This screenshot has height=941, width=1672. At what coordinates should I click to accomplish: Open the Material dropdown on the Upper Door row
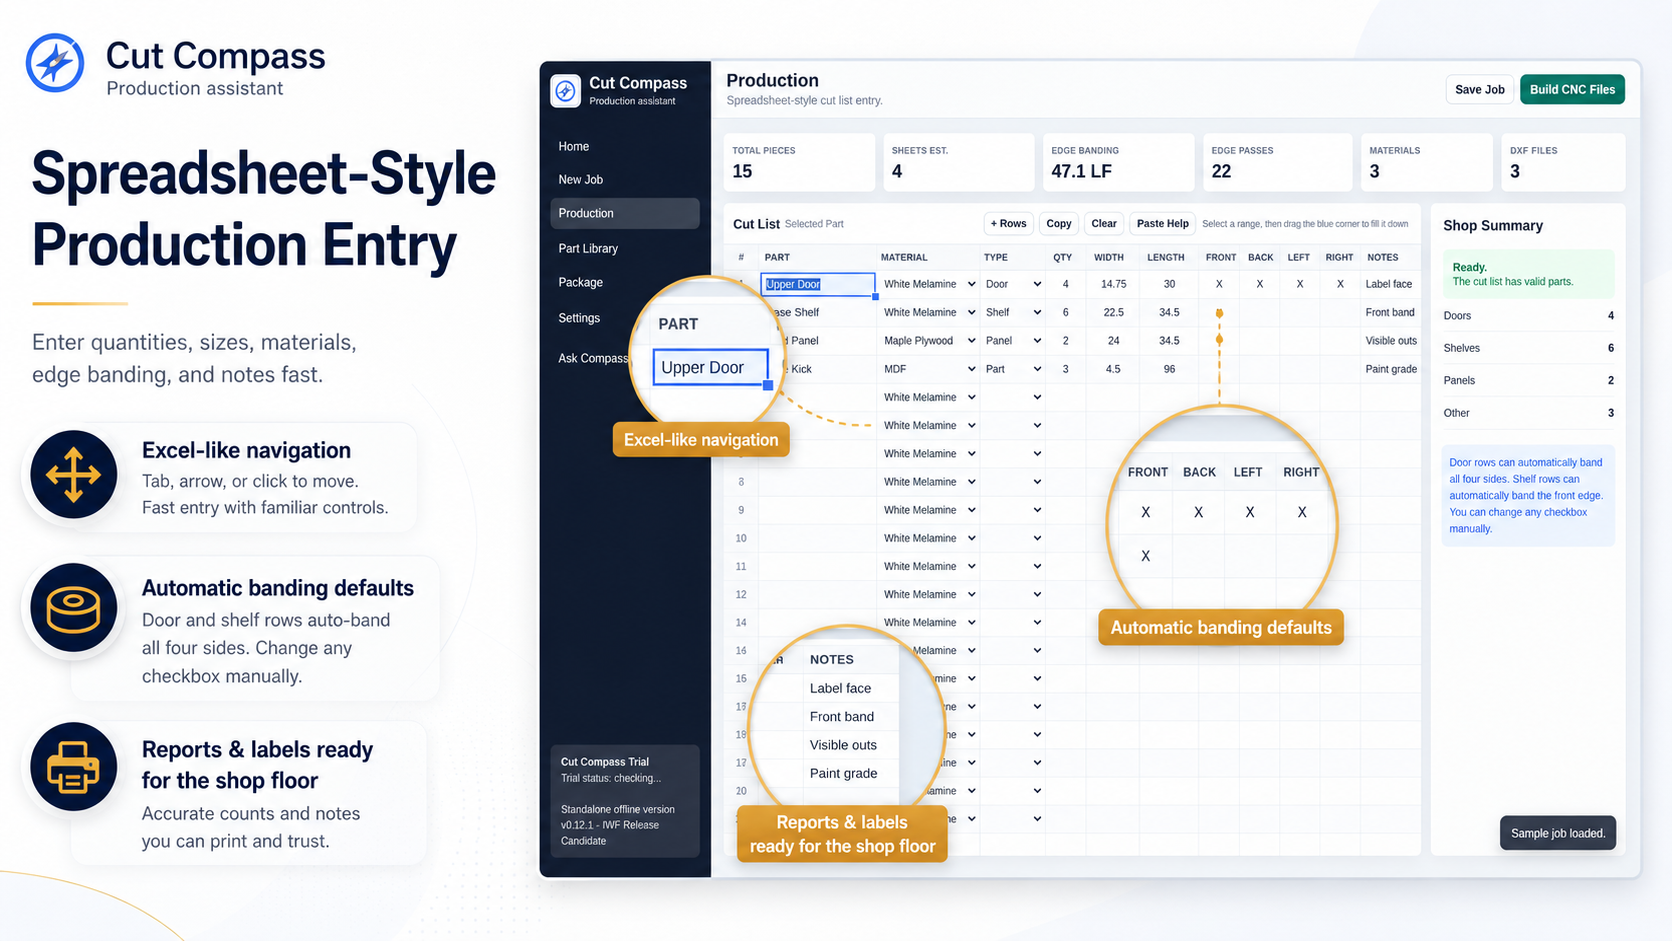(929, 284)
